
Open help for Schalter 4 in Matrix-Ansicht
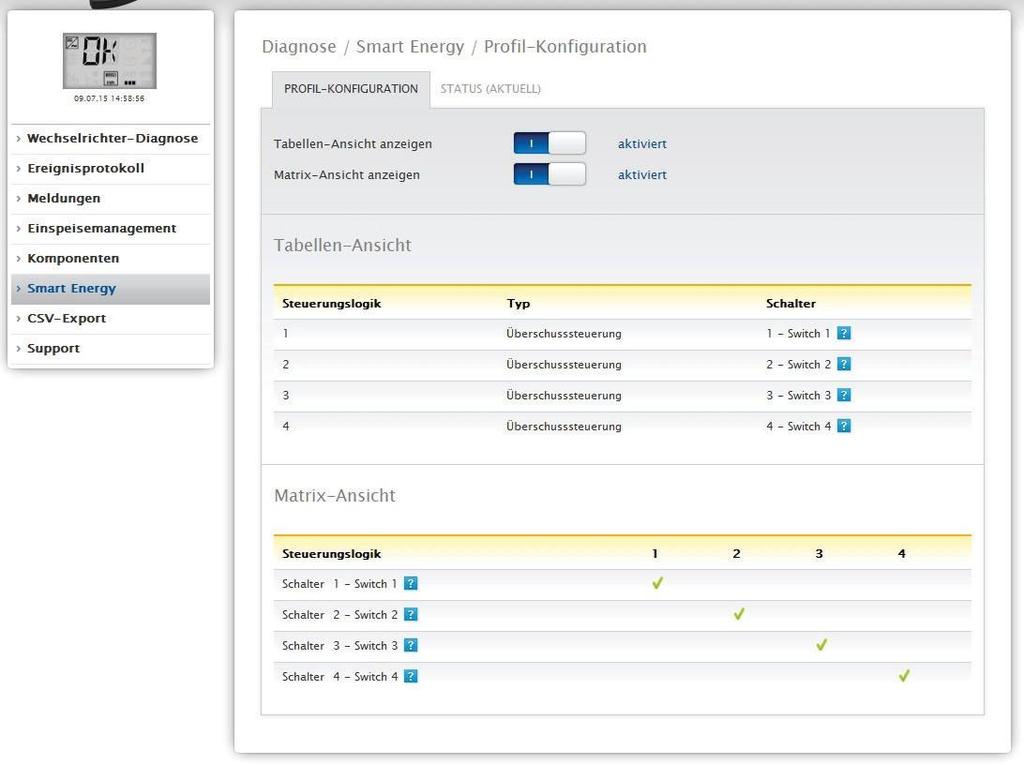pos(410,676)
